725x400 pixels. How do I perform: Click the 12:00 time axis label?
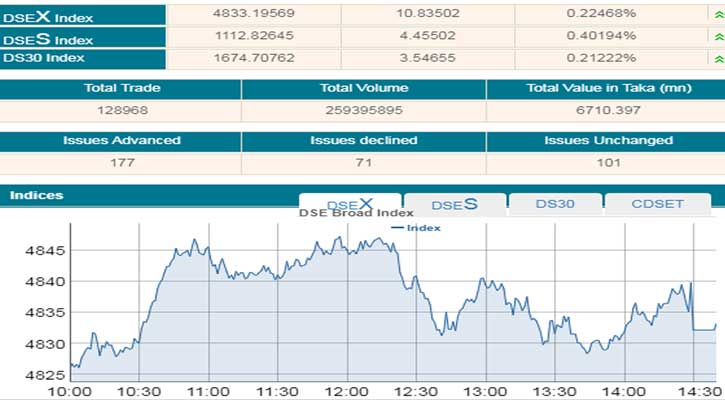[x=355, y=391]
